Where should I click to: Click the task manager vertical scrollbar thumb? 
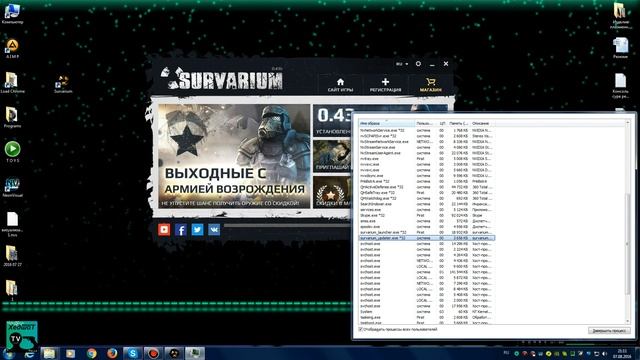coord(628,244)
